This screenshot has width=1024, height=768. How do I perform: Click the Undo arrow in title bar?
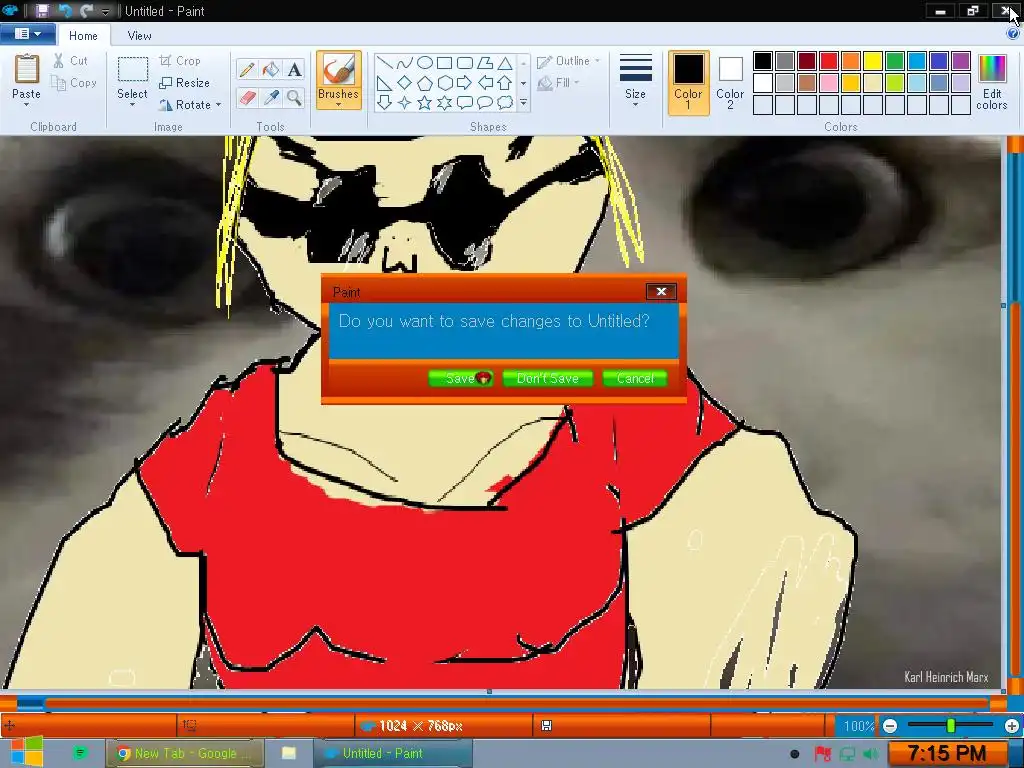pos(65,10)
